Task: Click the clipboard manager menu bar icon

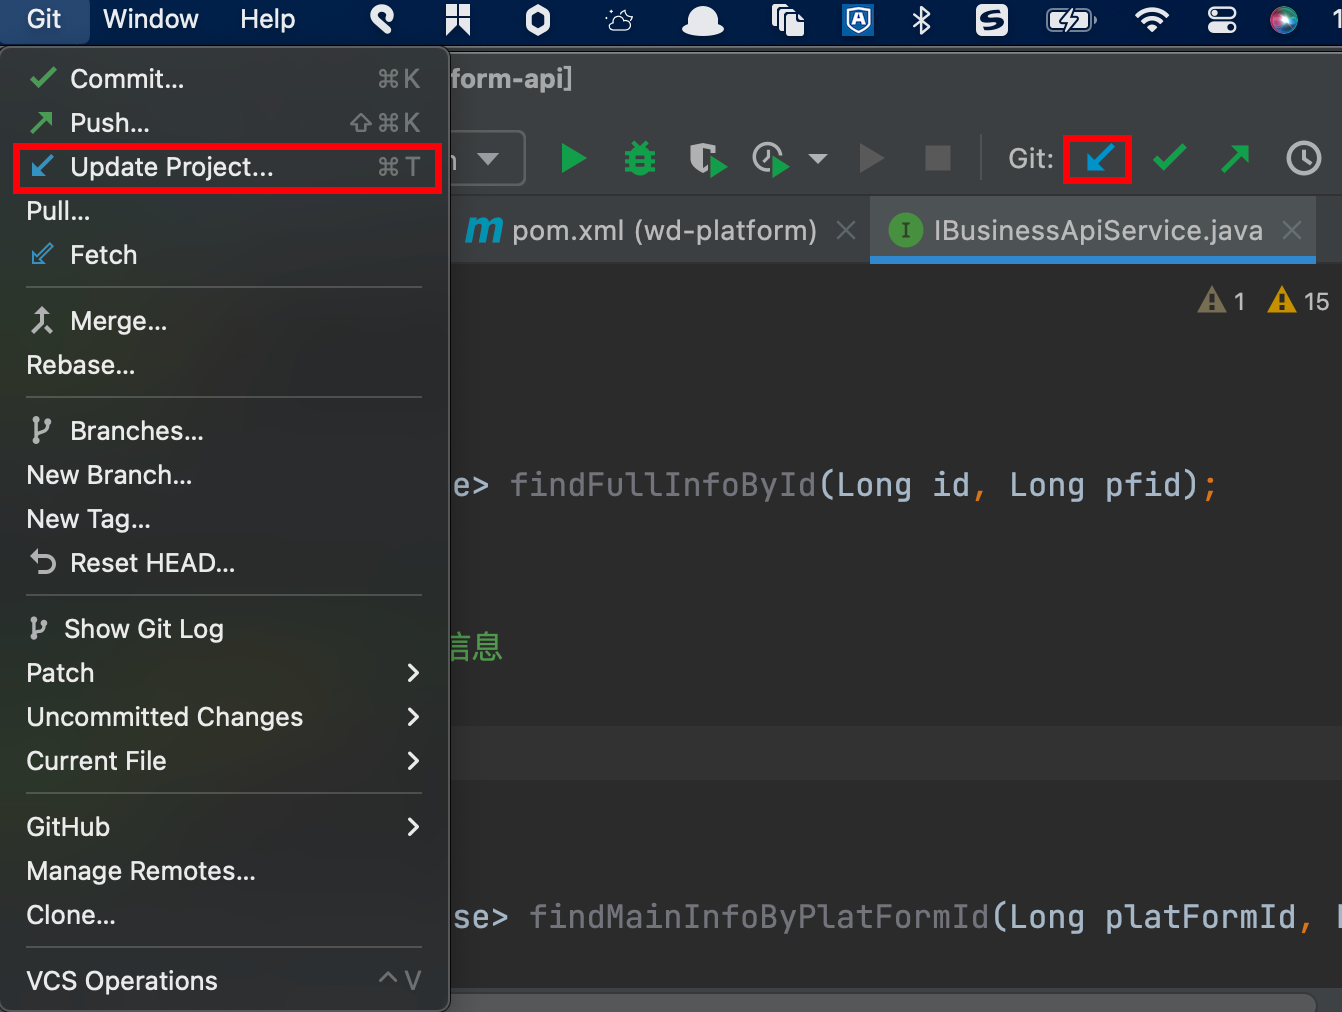Action: pos(788,20)
